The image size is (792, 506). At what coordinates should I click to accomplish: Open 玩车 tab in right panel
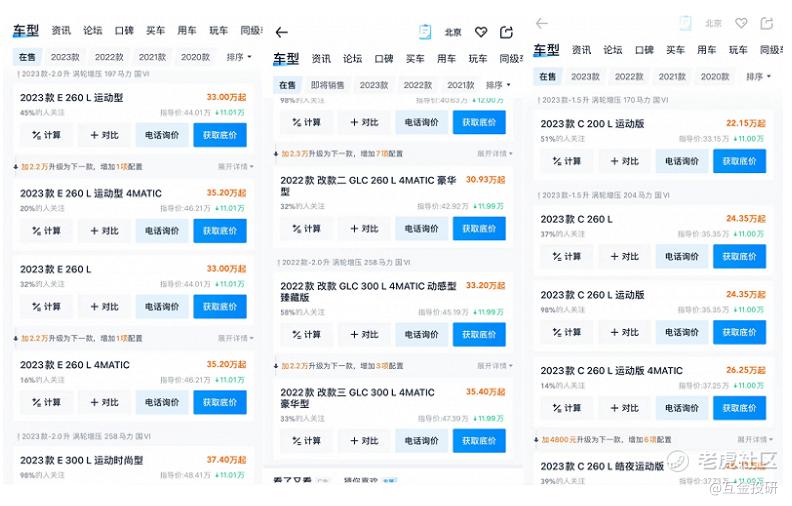(x=738, y=50)
